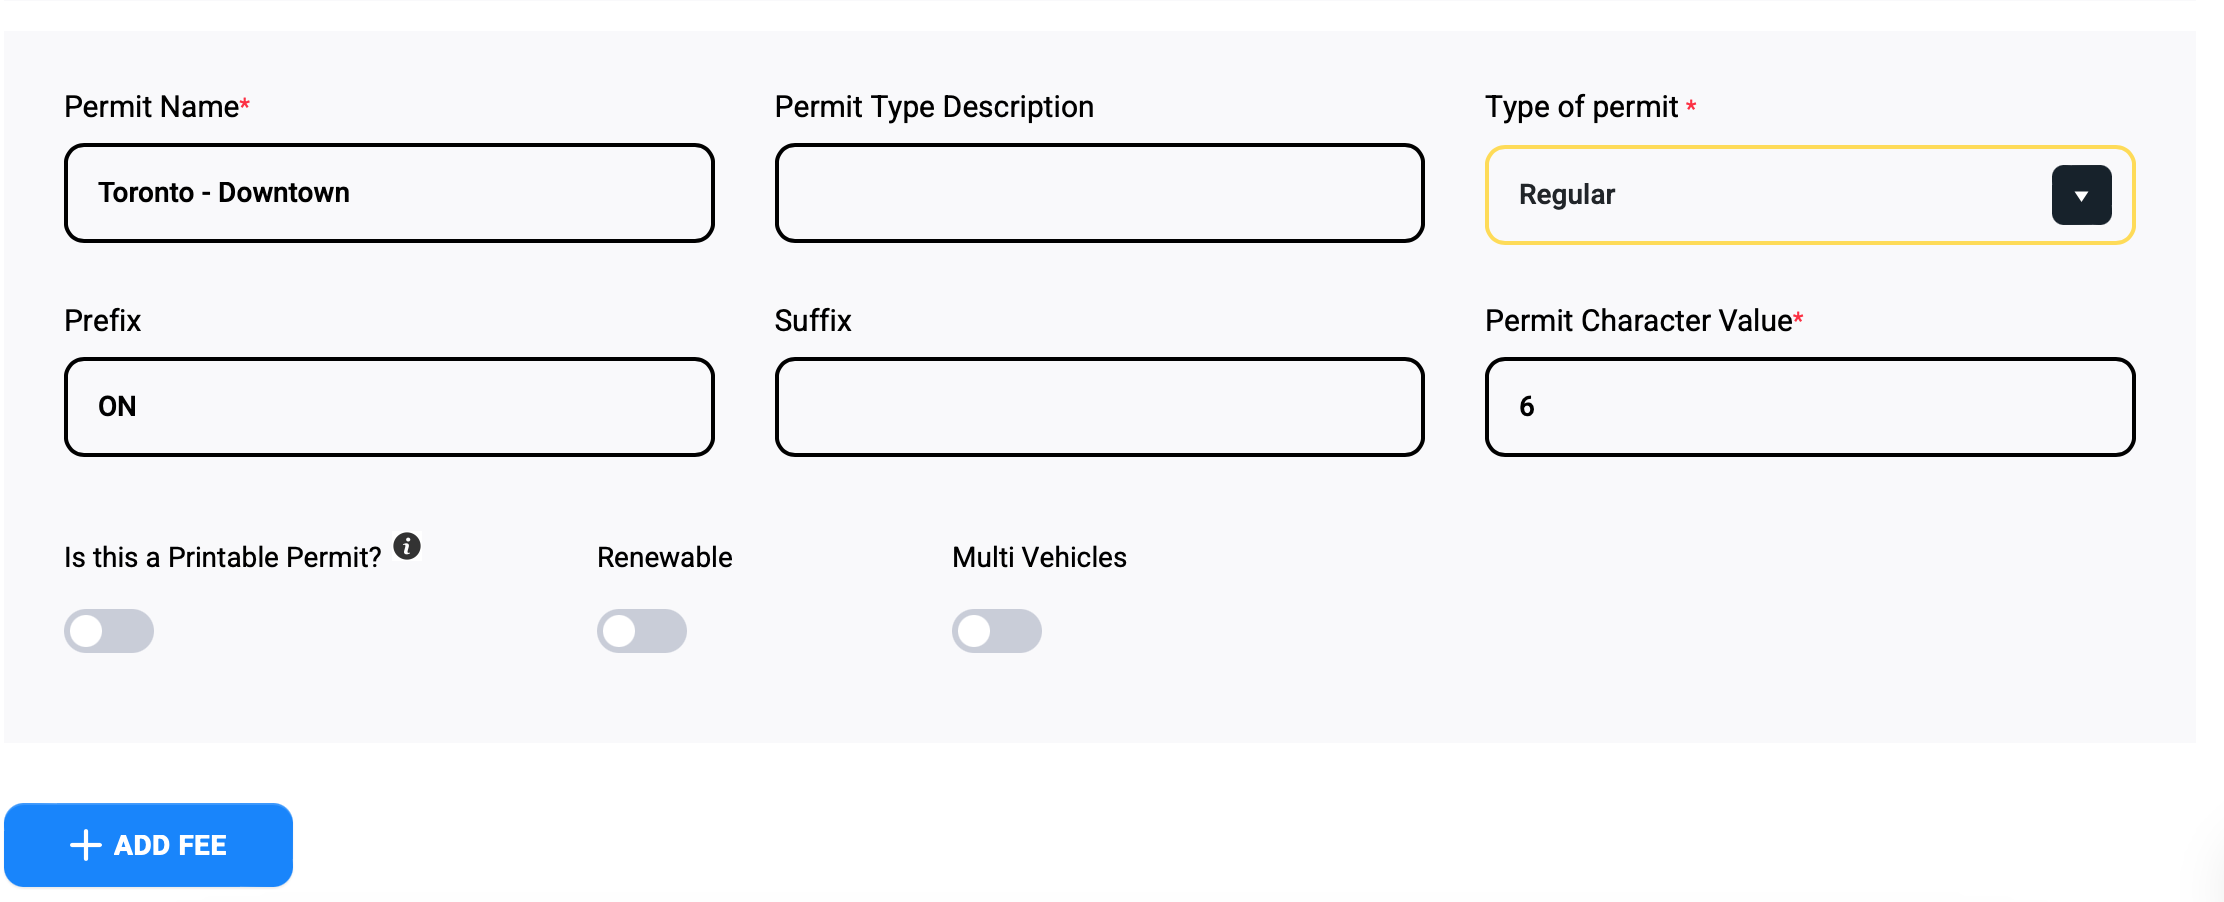The image size is (2224, 902).
Task: Click the Suffix label text
Action: tap(813, 321)
